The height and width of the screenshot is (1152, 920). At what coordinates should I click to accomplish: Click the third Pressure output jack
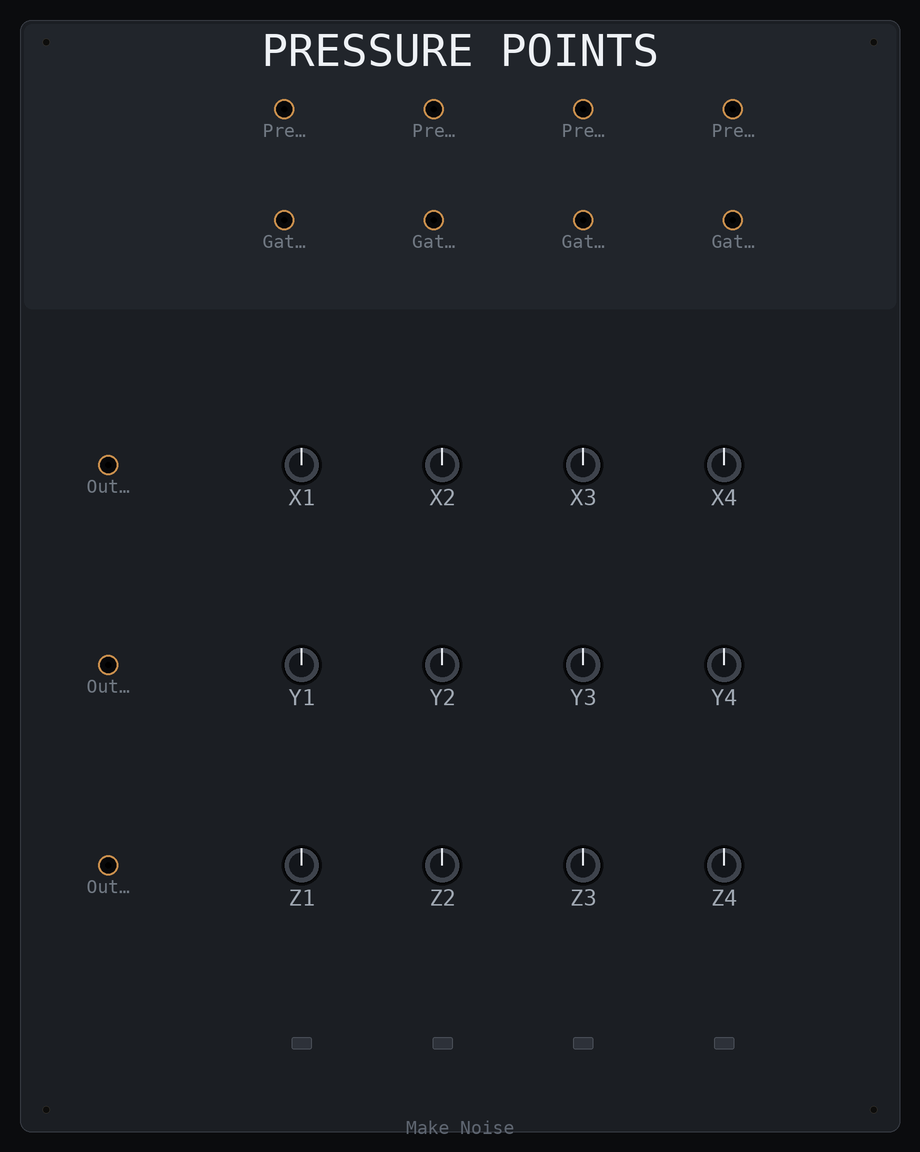pos(583,109)
